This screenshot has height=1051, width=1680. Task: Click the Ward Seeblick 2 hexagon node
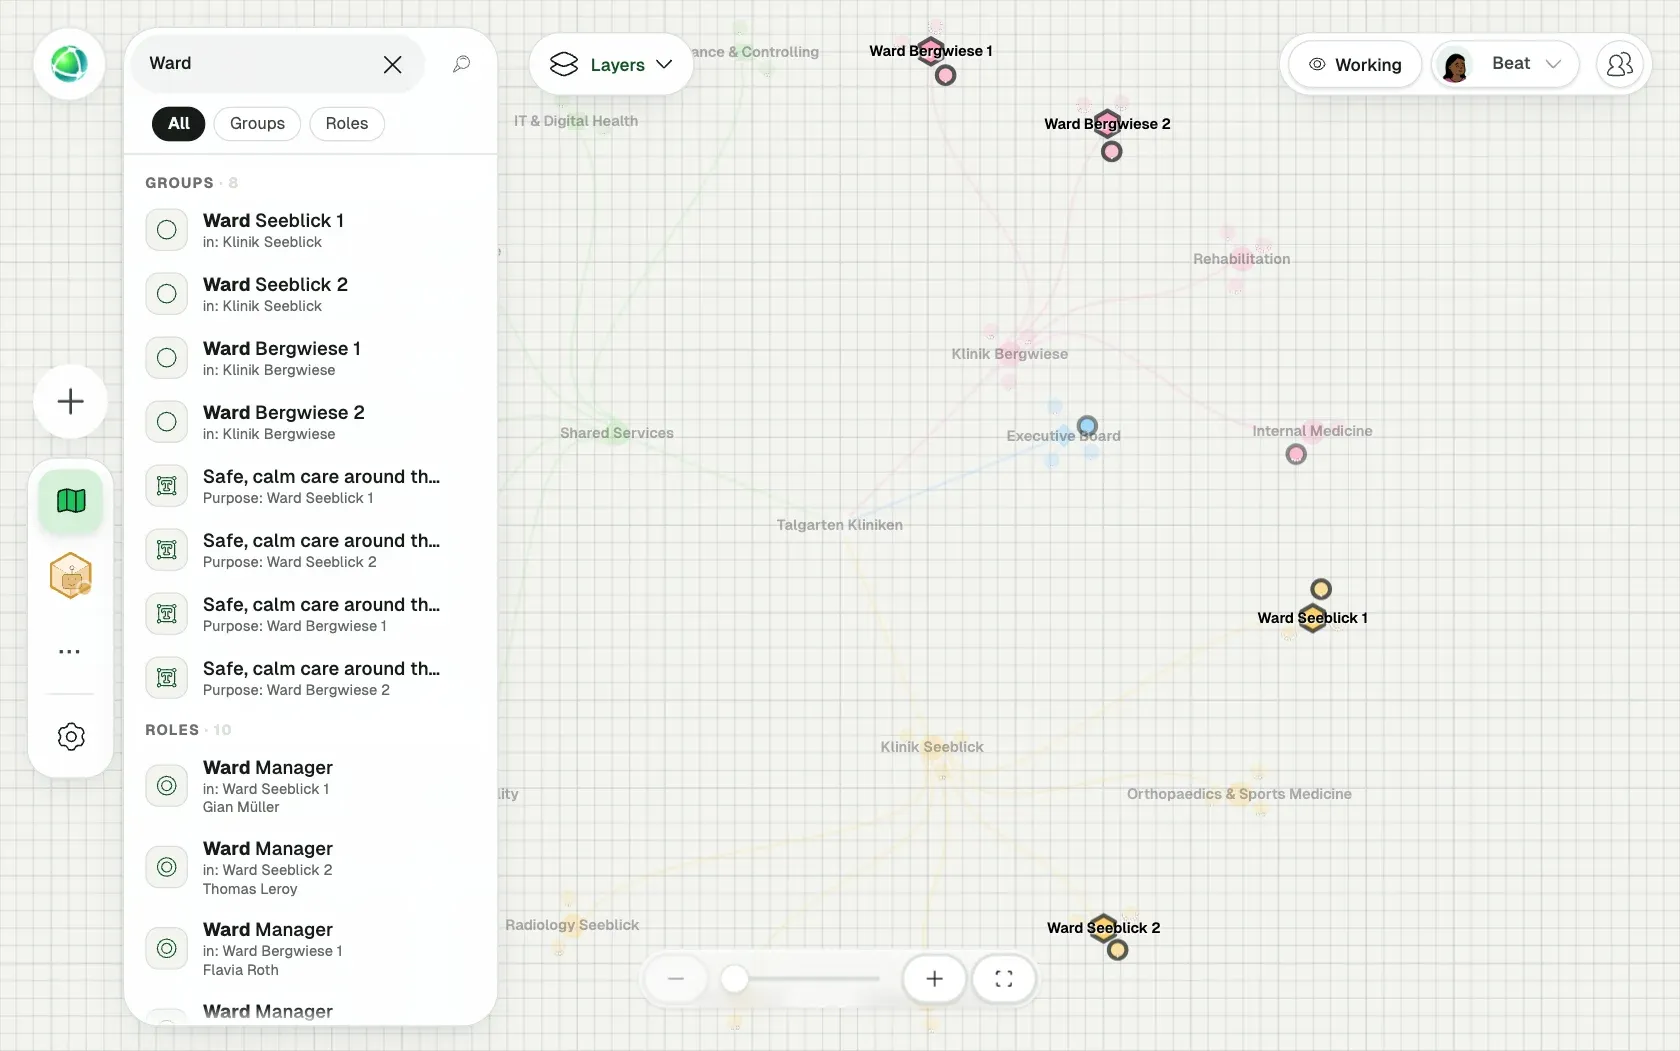tap(1103, 928)
